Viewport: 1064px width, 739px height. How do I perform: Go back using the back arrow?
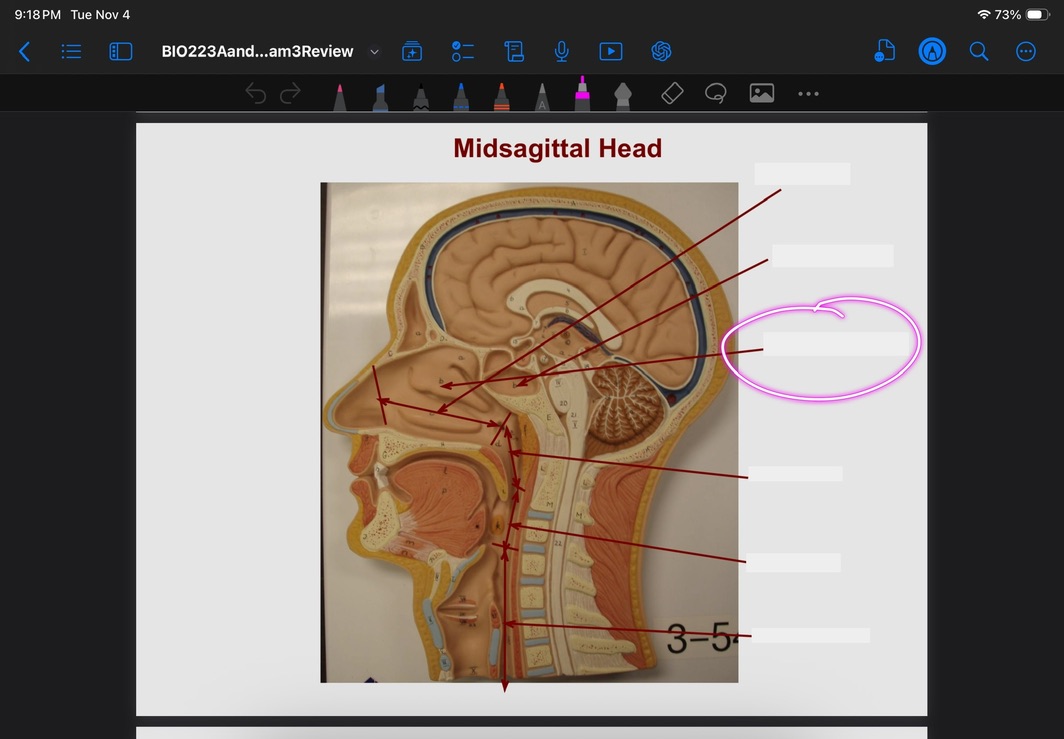[x=25, y=51]
